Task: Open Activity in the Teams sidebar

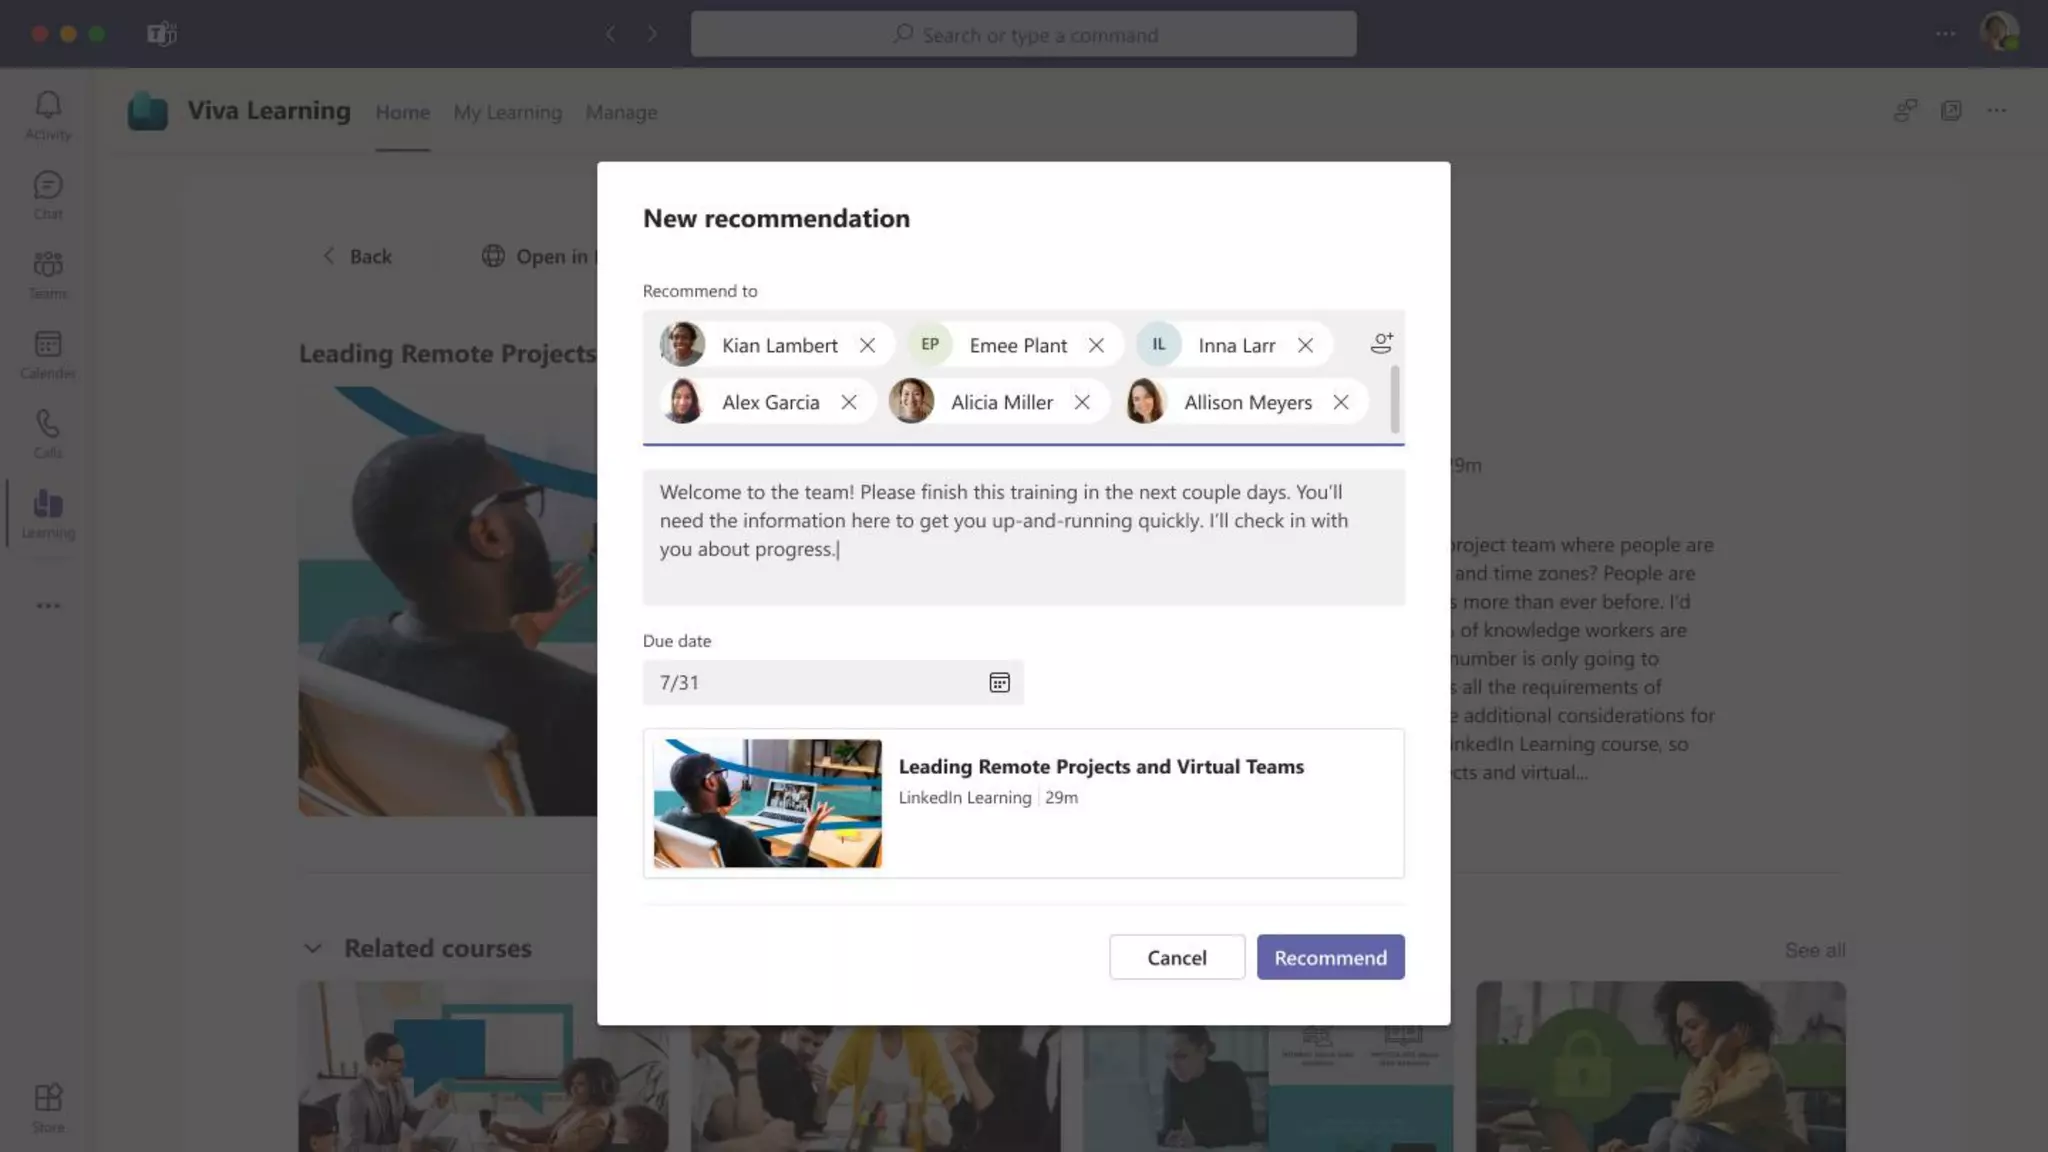Action: pyautogui.click(x=48, y=115)
